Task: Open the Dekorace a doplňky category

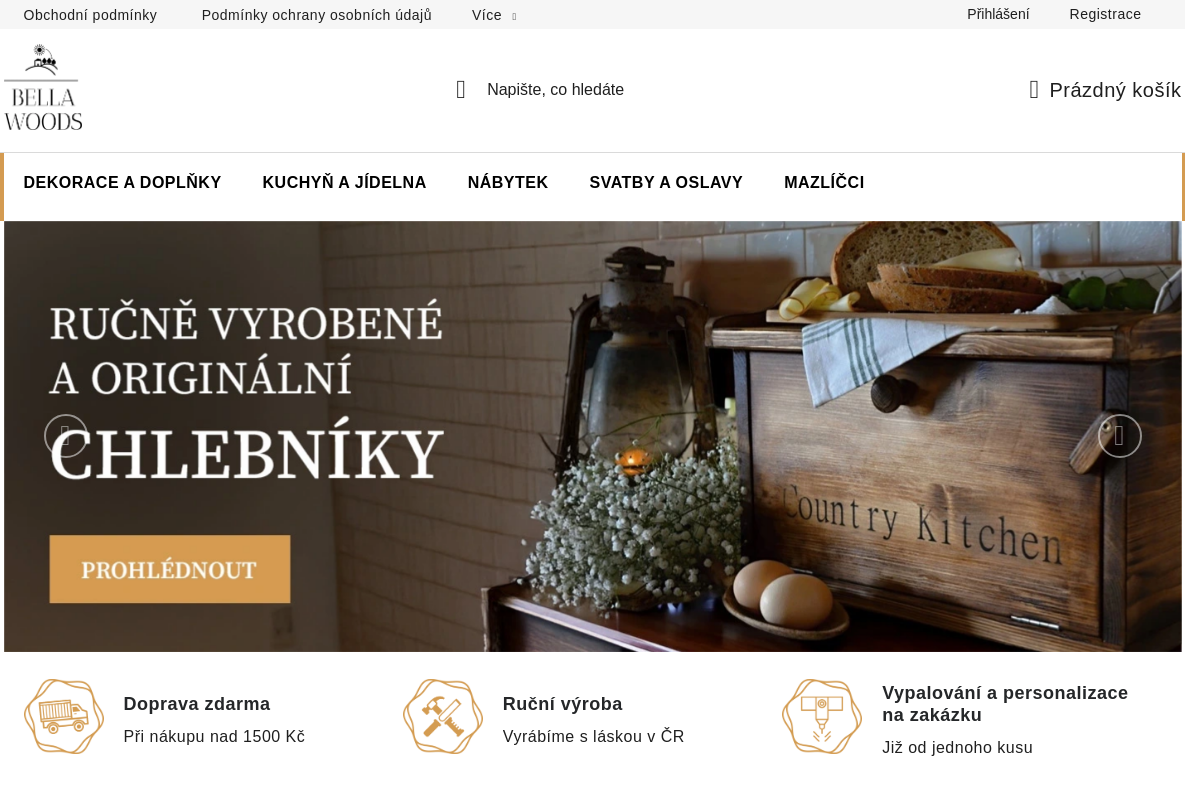Action: pyautogui.click(x=123, y=183)
